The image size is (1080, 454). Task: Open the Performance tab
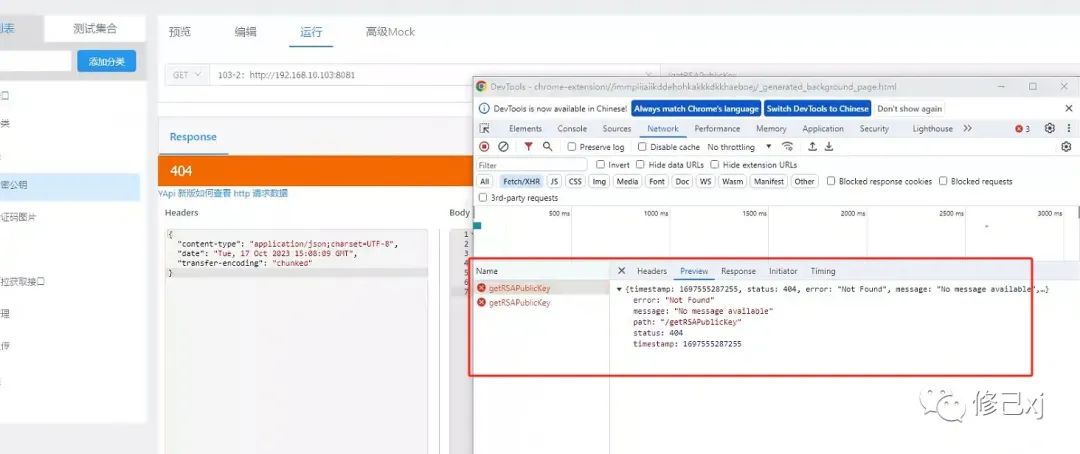(x=717, y=129)
